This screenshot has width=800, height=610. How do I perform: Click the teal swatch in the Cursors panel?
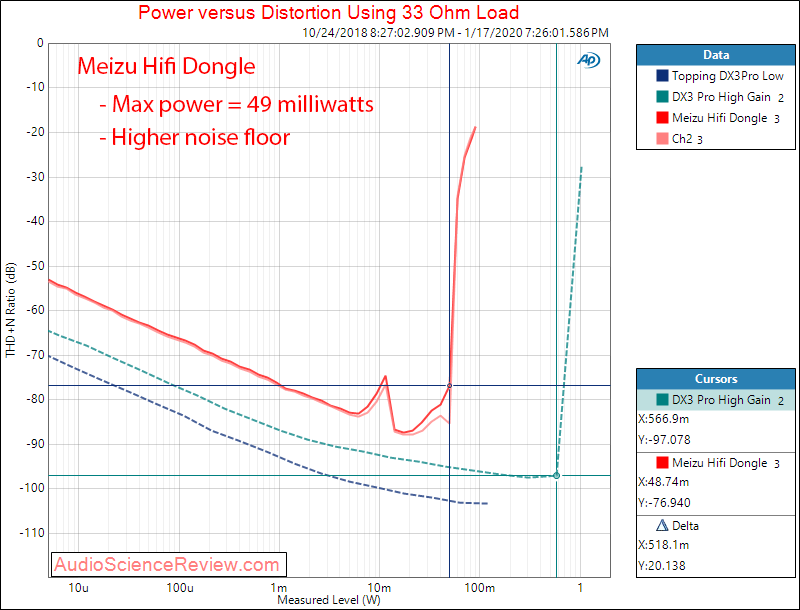(662, 400)
